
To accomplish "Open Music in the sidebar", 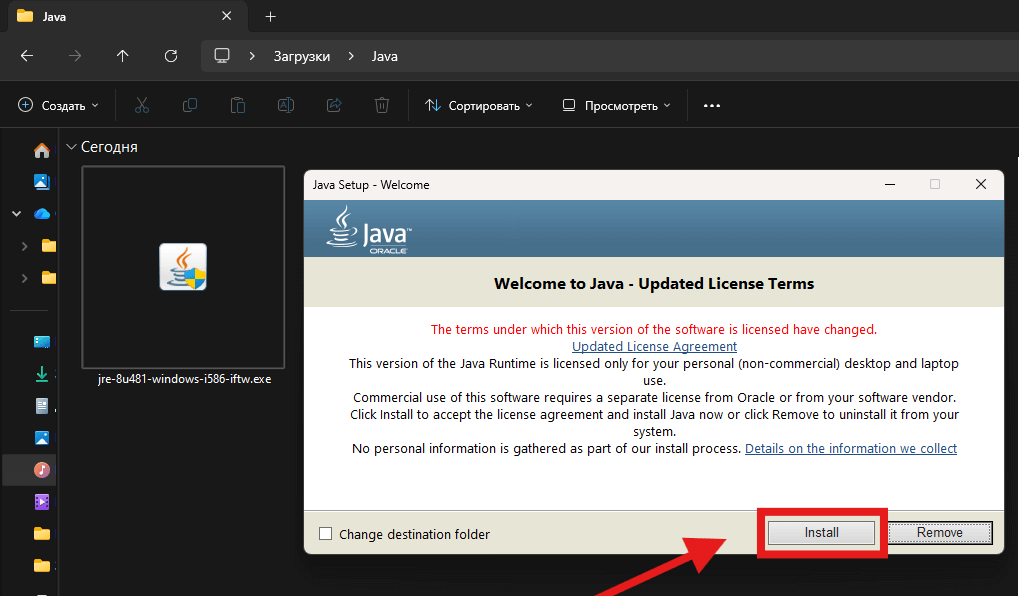I will [x=42, y=469].
